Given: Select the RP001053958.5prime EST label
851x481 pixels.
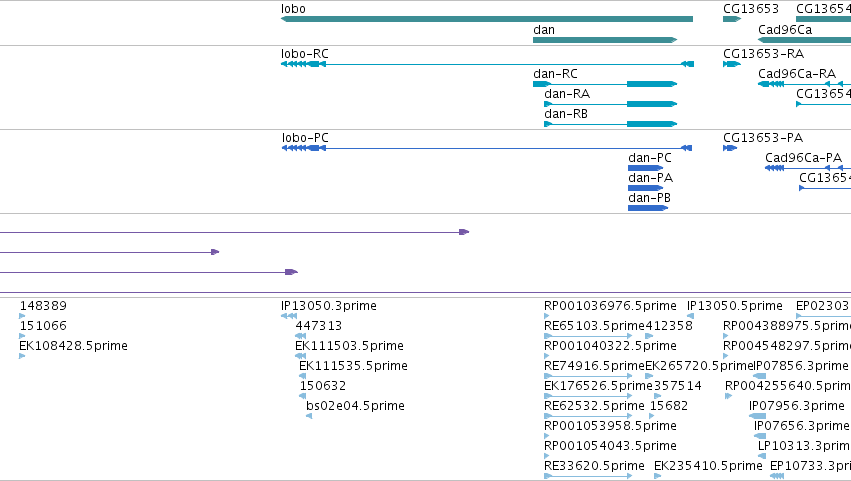Looking at the screenshot, I should (610, 426).
